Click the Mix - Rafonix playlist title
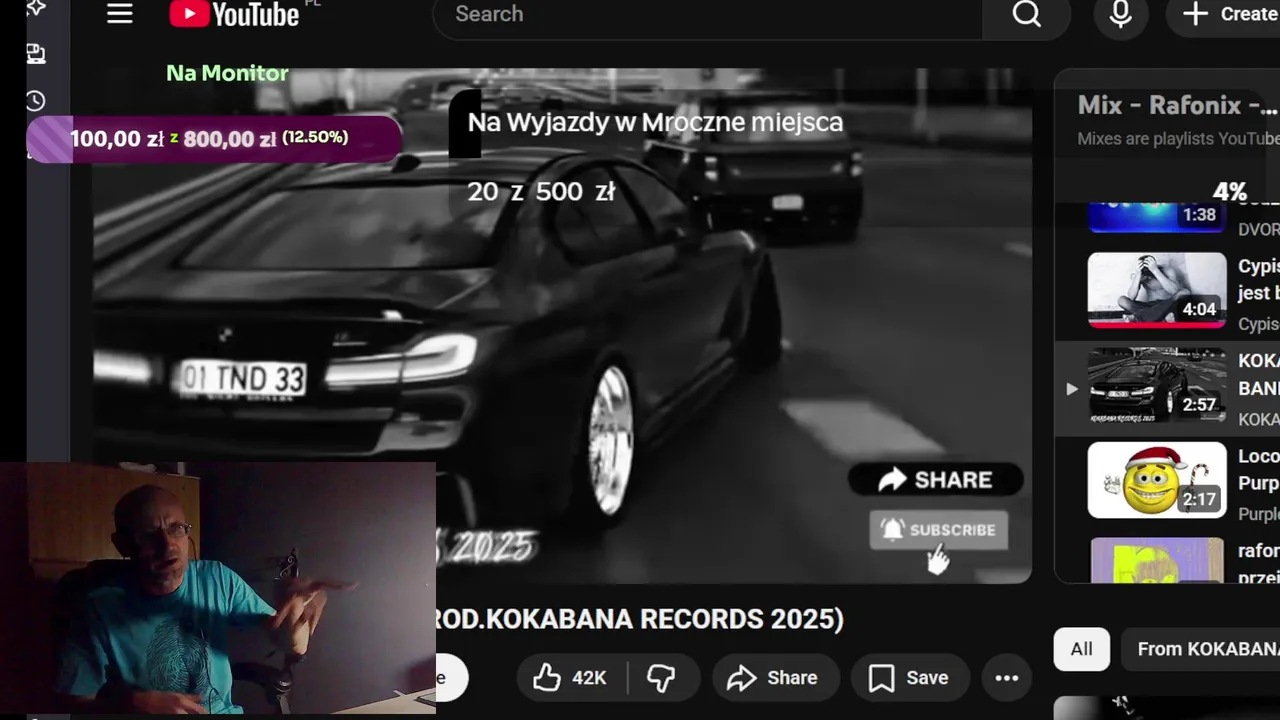Screen dimensions: 1280x720 click(x=1178, y=105)
